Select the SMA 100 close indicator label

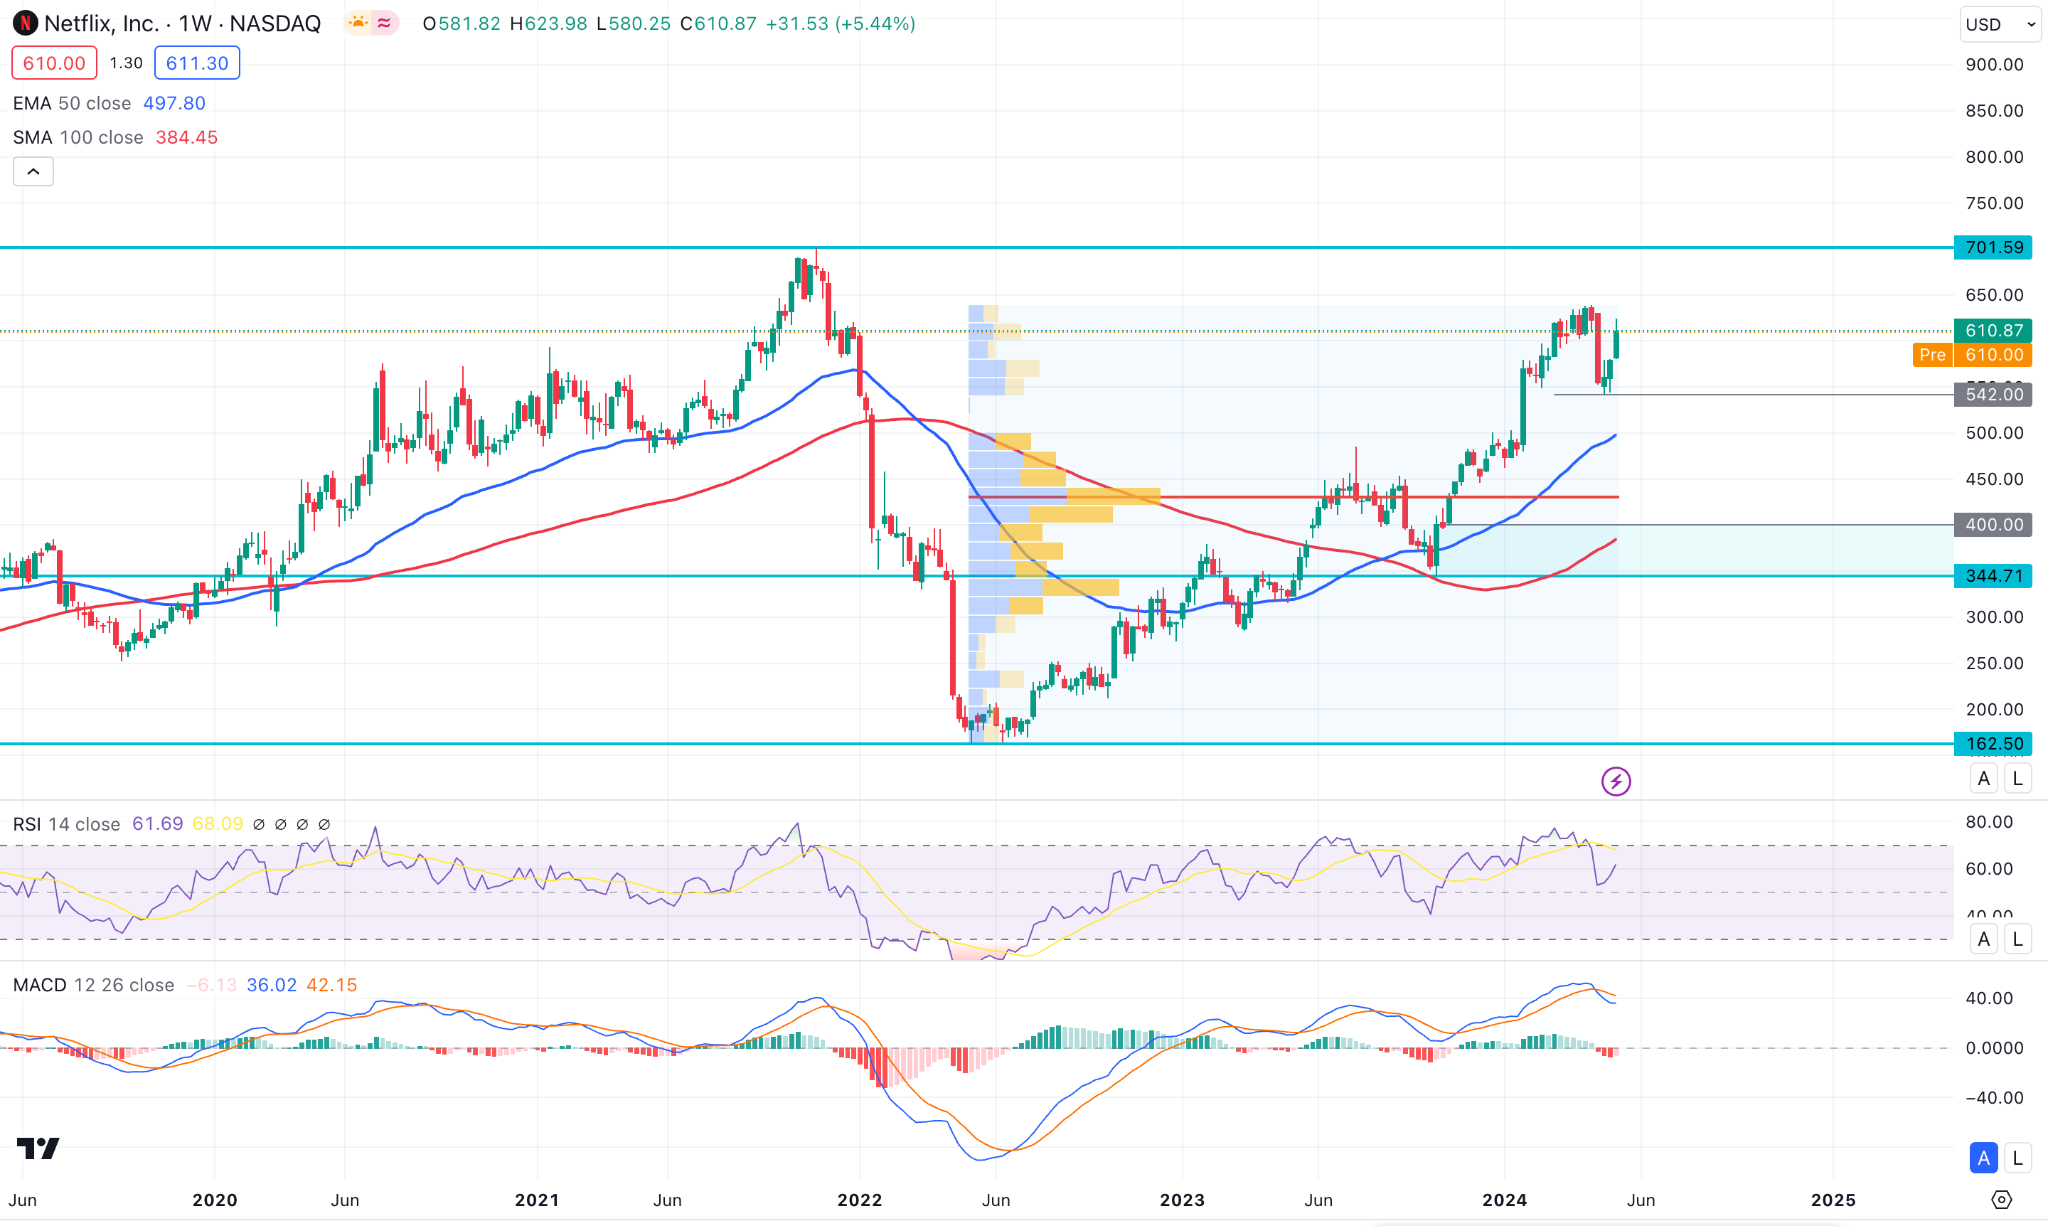(x=78, y=137)
